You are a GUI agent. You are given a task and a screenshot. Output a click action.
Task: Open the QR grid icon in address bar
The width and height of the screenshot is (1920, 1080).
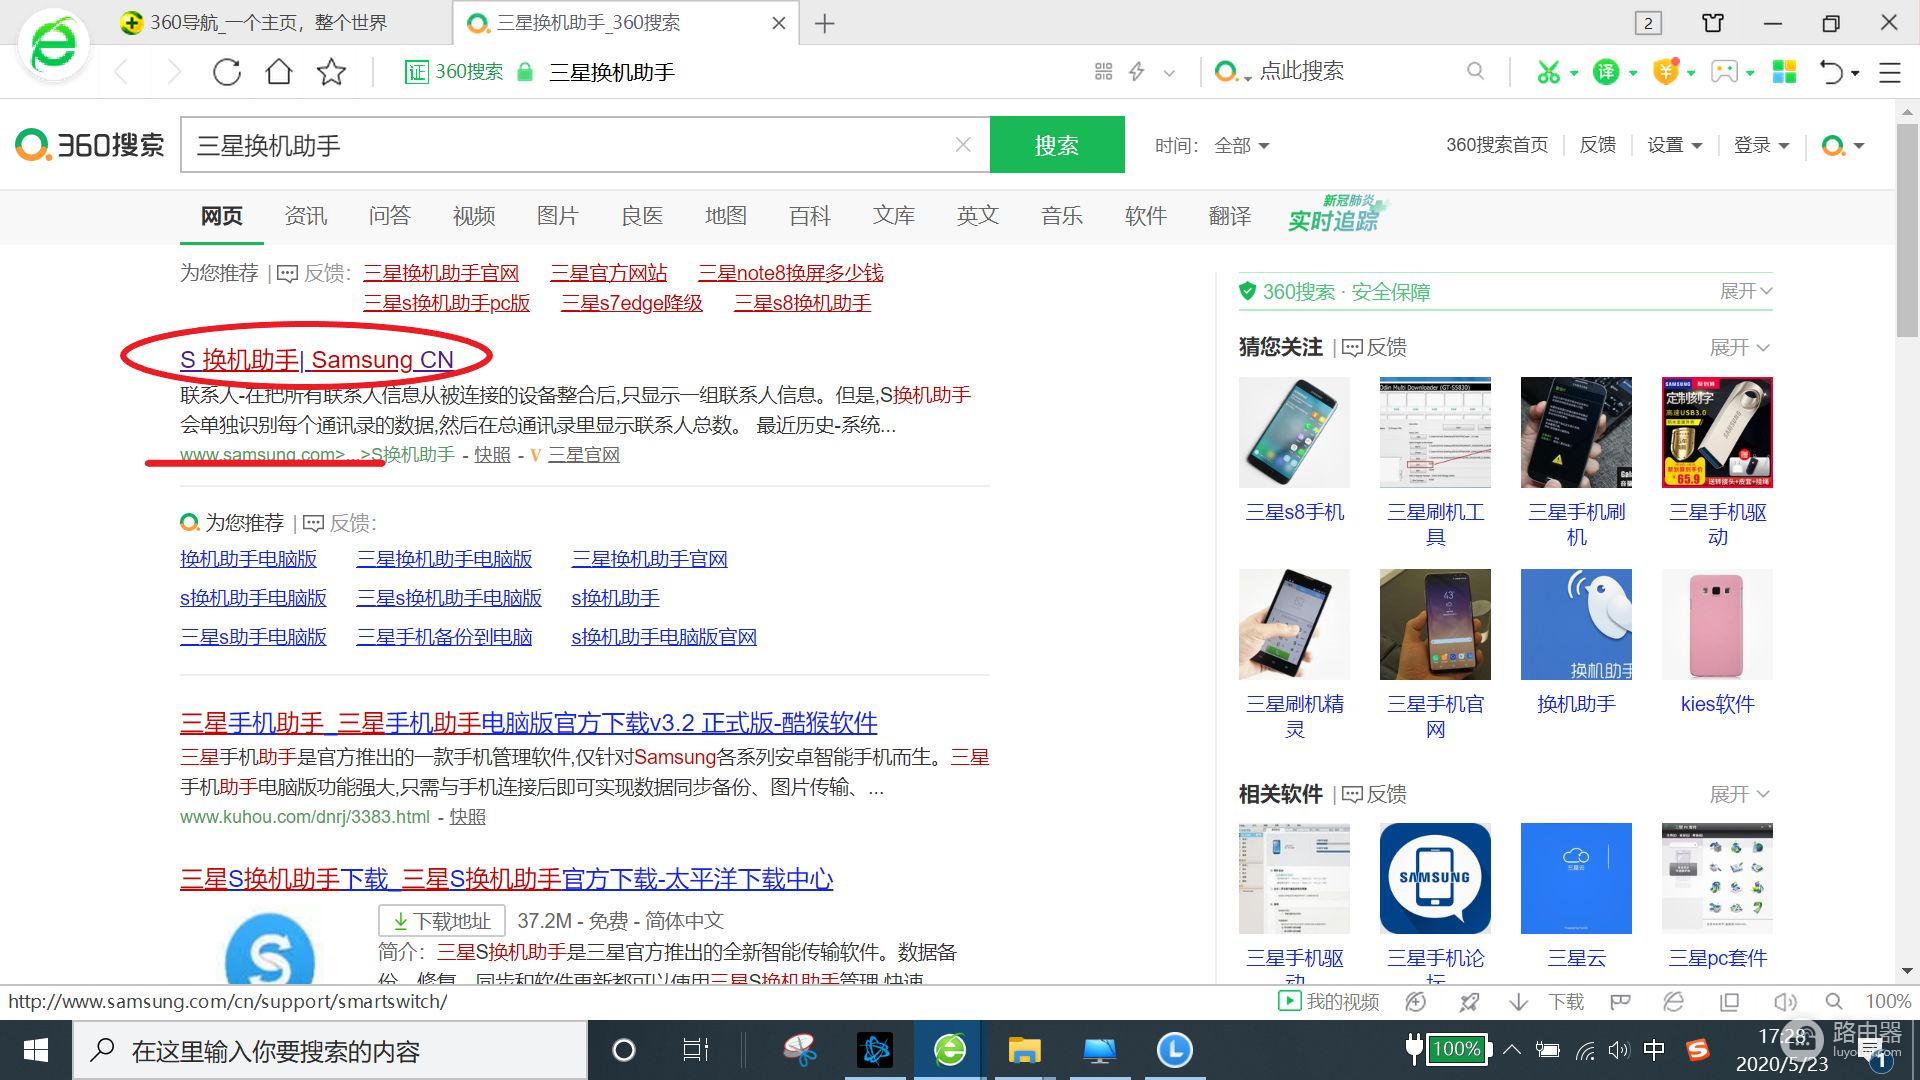(1103, 71)
